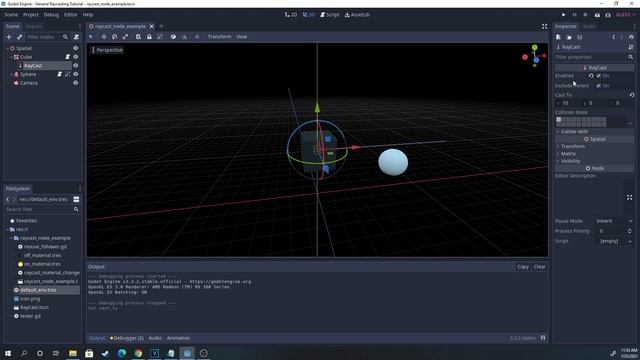Add a new node in Scene dock
Image resolution: width=640 pixels, height=360 pixels.
tap(9, 37)
